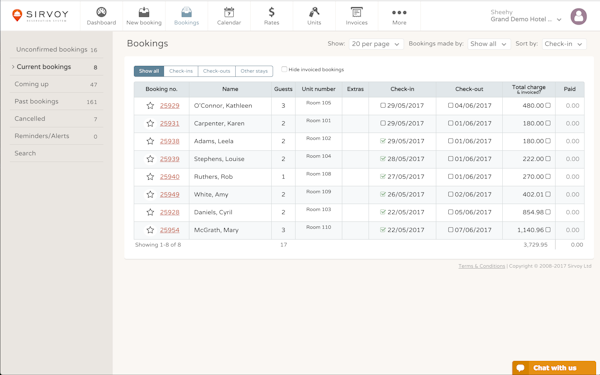
Task: Star booking 25940
Action: (150, 176)
